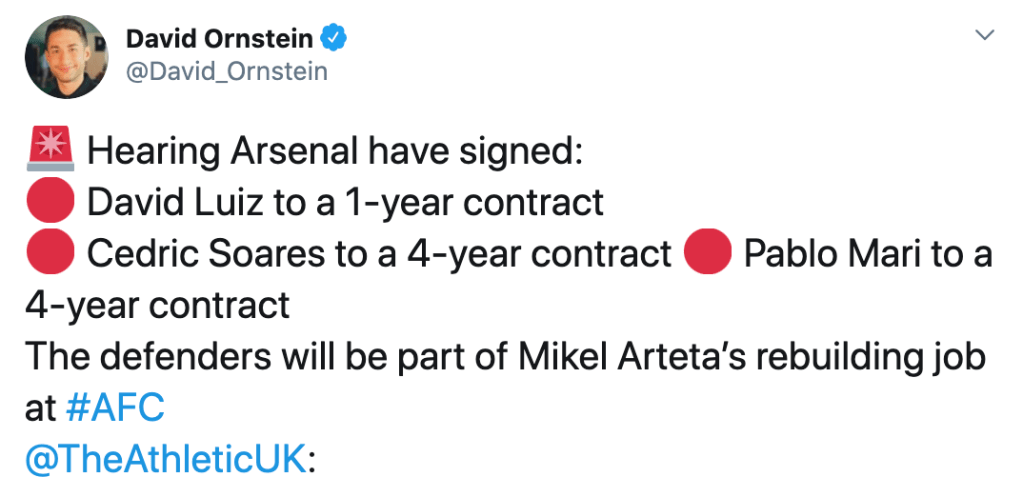The height and width of the screenshot is (497, 1023).
Task: Click "David Luiz to a 1-year contract" line
Action: [345, 203]
